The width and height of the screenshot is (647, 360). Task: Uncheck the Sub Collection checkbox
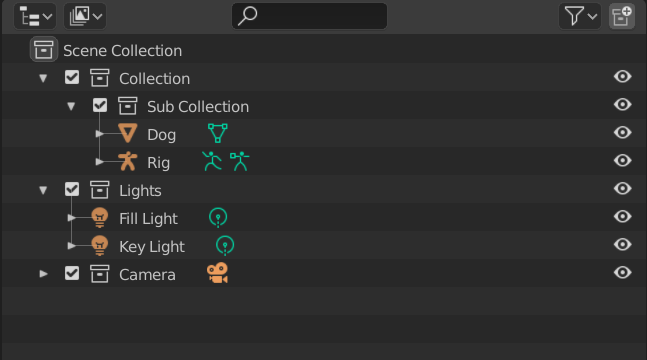(100, 105)
